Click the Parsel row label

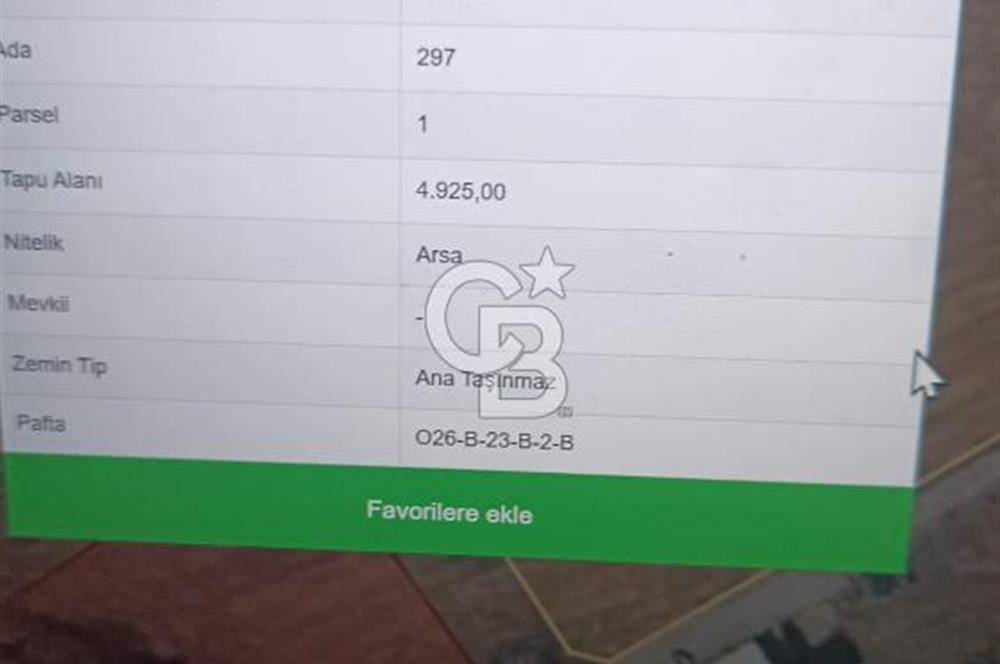(28, 115)
